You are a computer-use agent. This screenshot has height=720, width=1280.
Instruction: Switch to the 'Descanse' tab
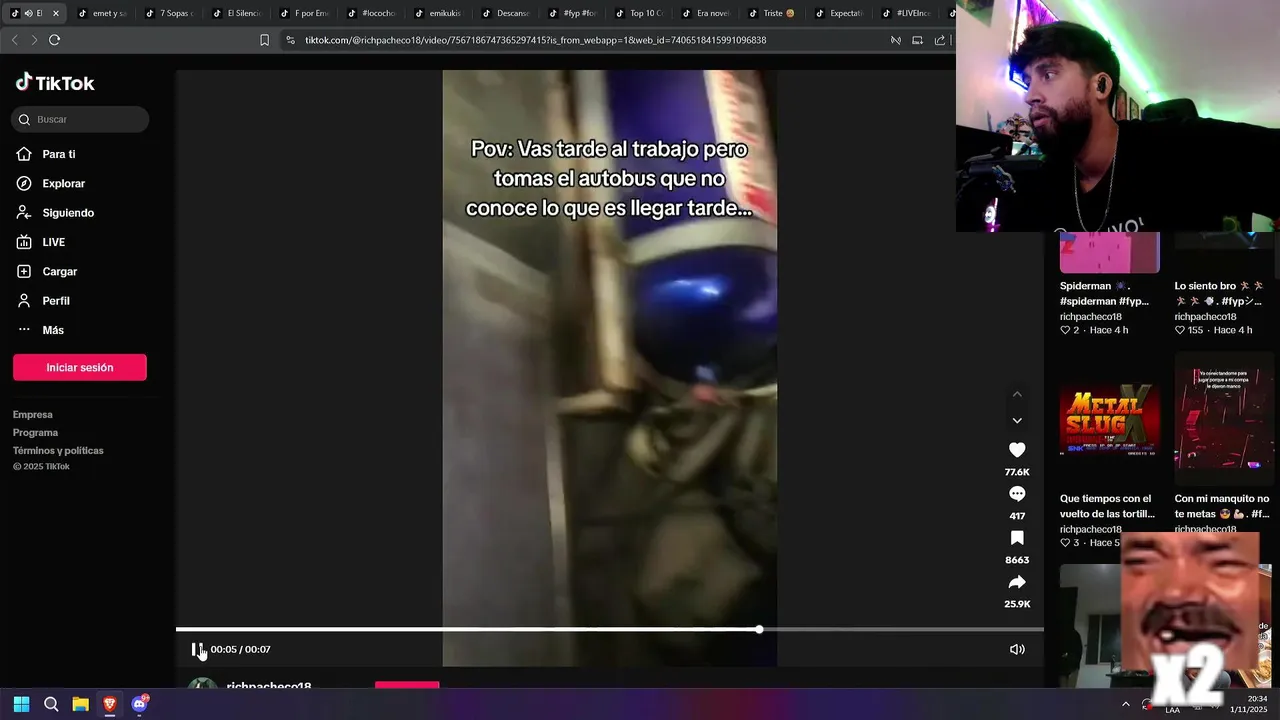pos(507,13)
